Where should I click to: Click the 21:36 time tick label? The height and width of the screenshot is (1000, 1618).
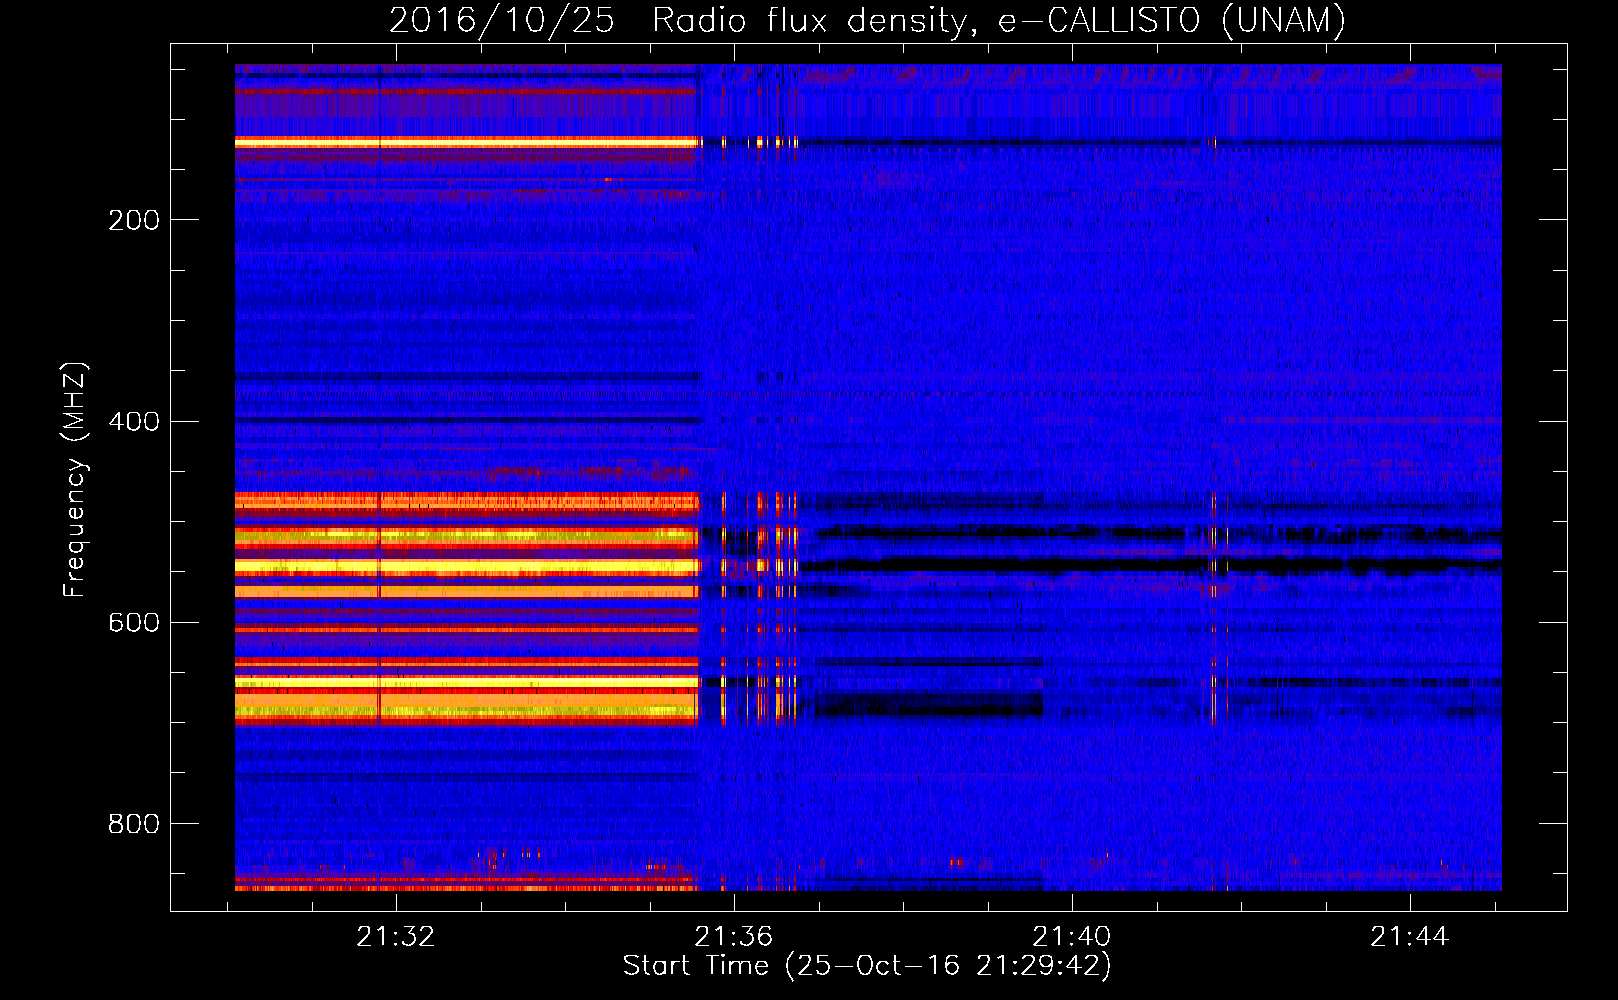tap(734, 937)
